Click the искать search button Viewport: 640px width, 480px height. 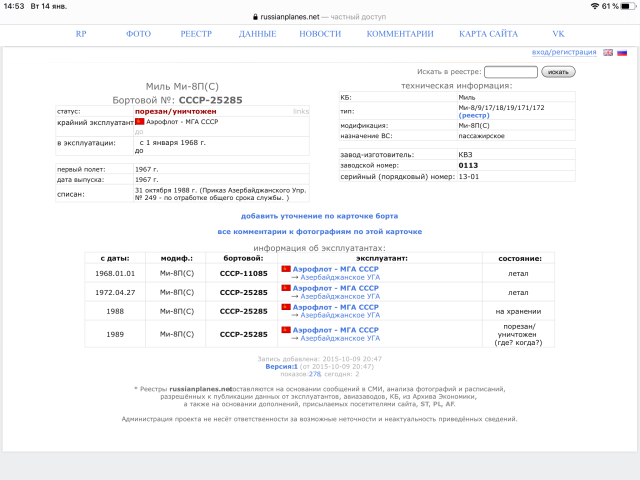(x=558, y=72)
